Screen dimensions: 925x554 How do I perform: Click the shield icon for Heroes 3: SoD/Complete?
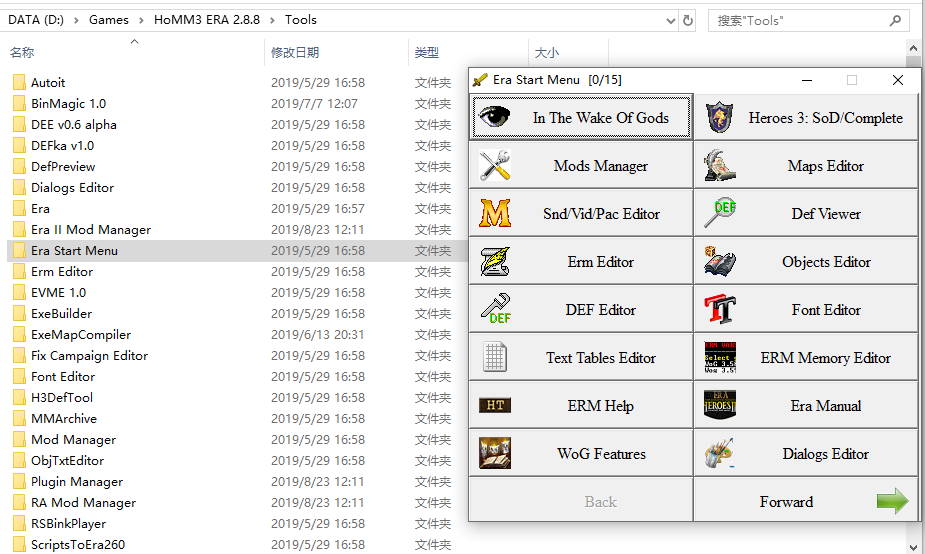point(720,117)
